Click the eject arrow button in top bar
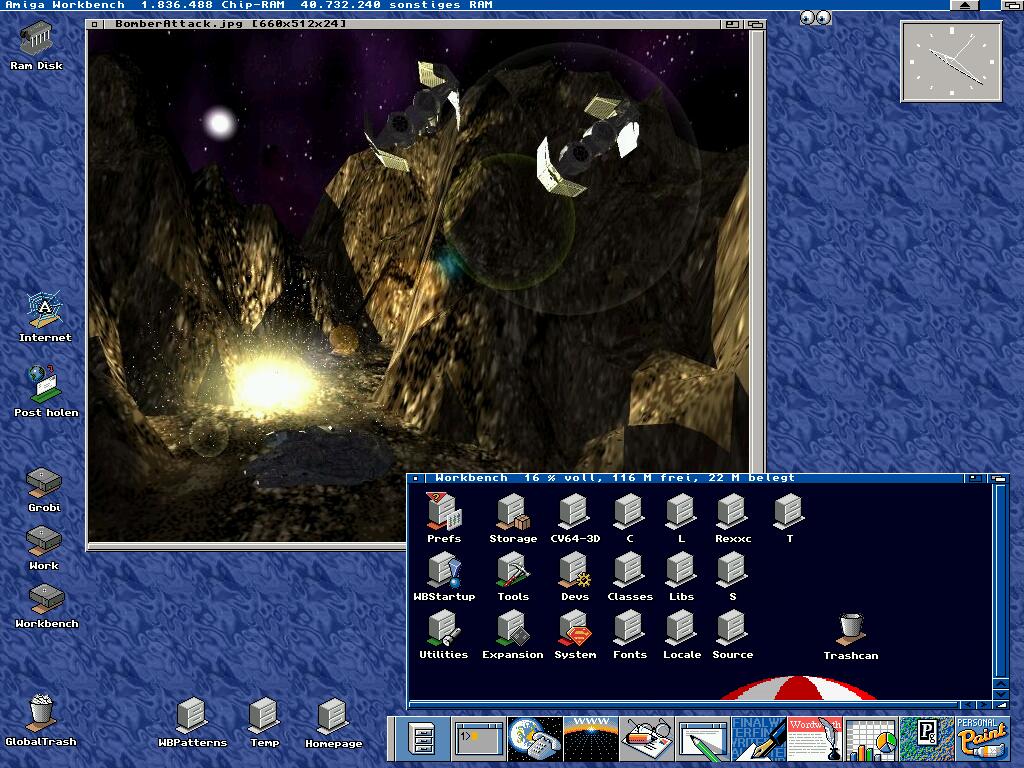This screenshot has height=768, width=1024. [966, 5]
